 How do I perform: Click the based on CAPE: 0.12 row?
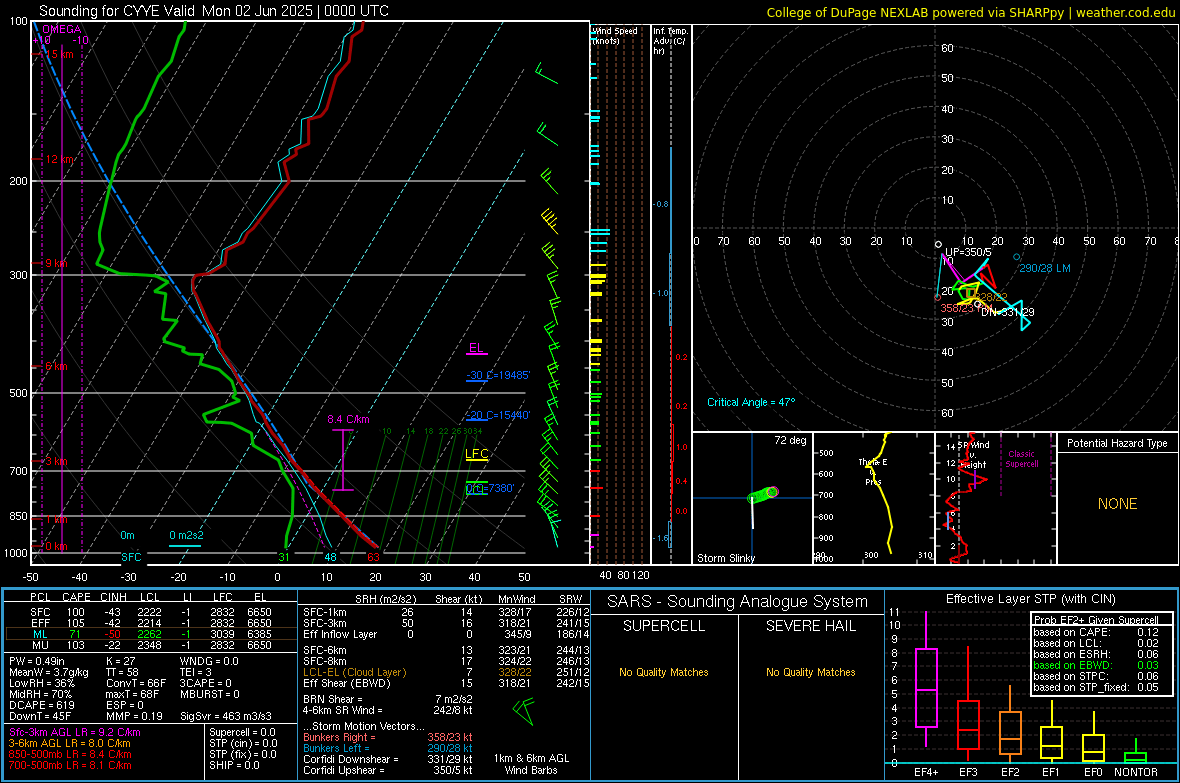pos(1096,632)
